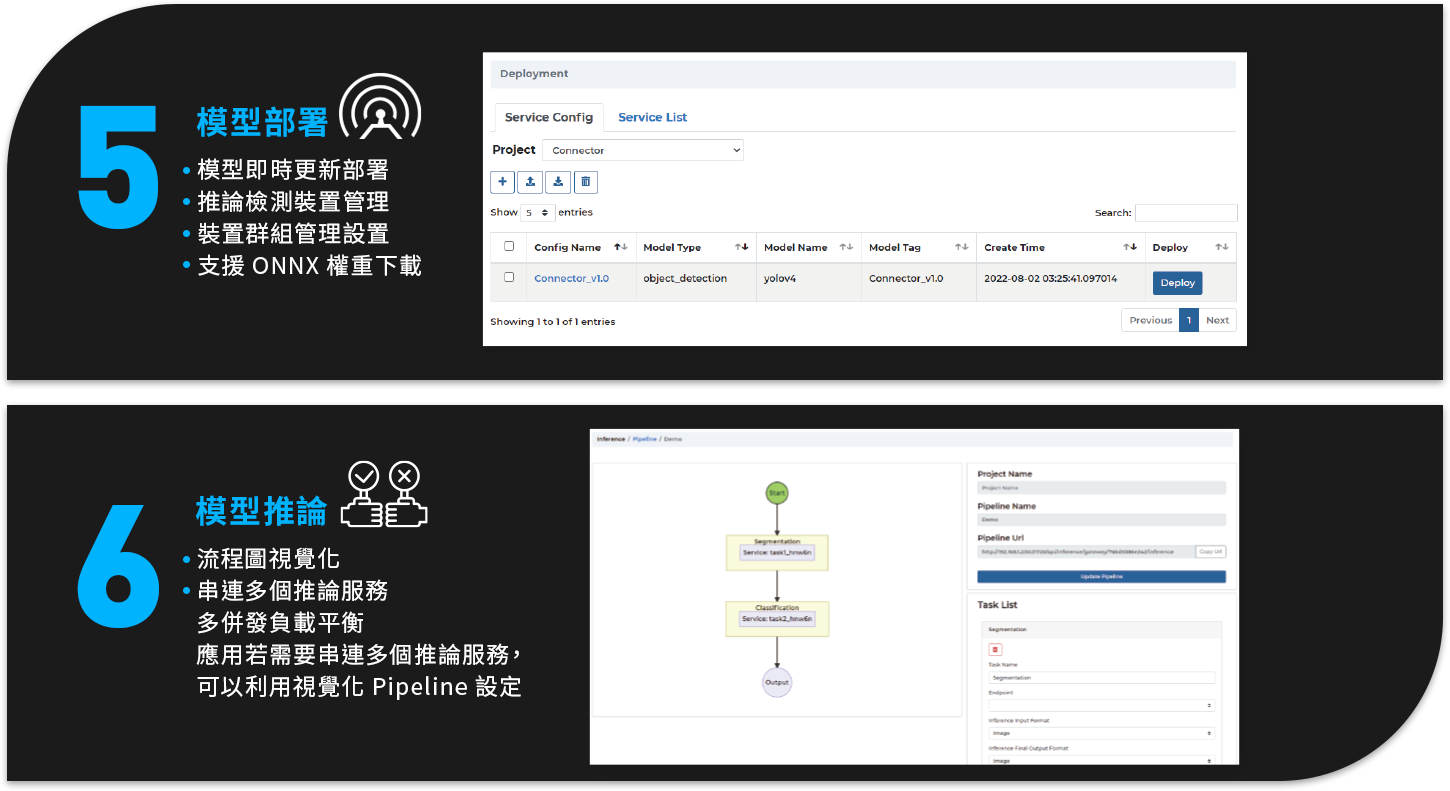
Task: Click the Update Pipeline button
Action: pyautogui.click(x=1101, y=577)
